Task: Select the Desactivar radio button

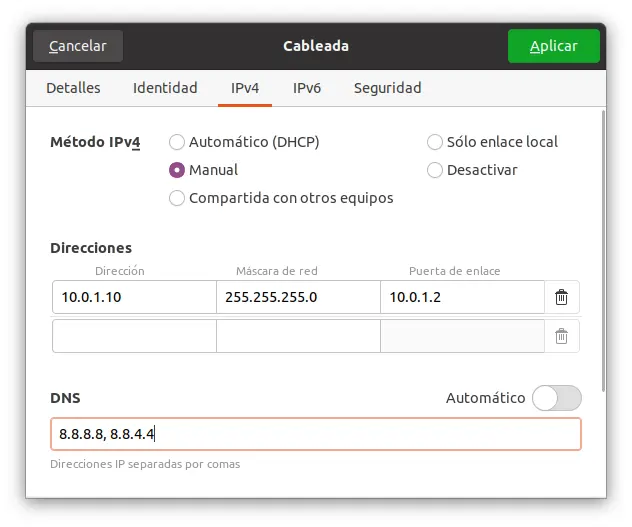Action: pos(435,170)
